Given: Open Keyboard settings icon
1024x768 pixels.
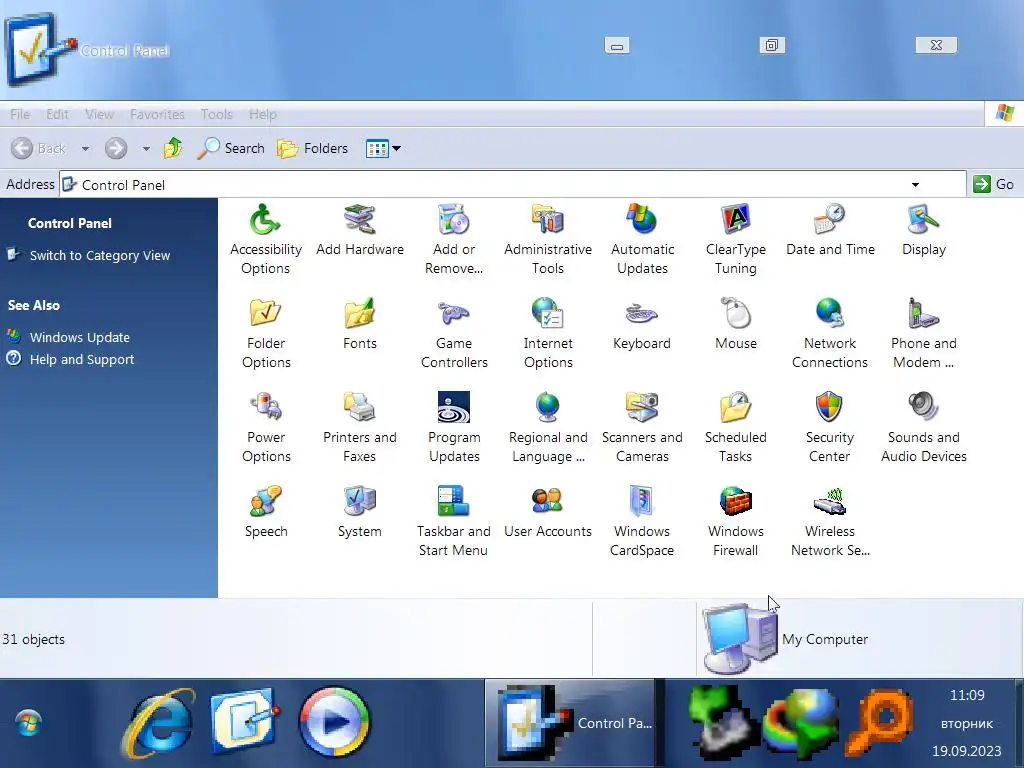Looking at the screenshot, I should (642, 324).
